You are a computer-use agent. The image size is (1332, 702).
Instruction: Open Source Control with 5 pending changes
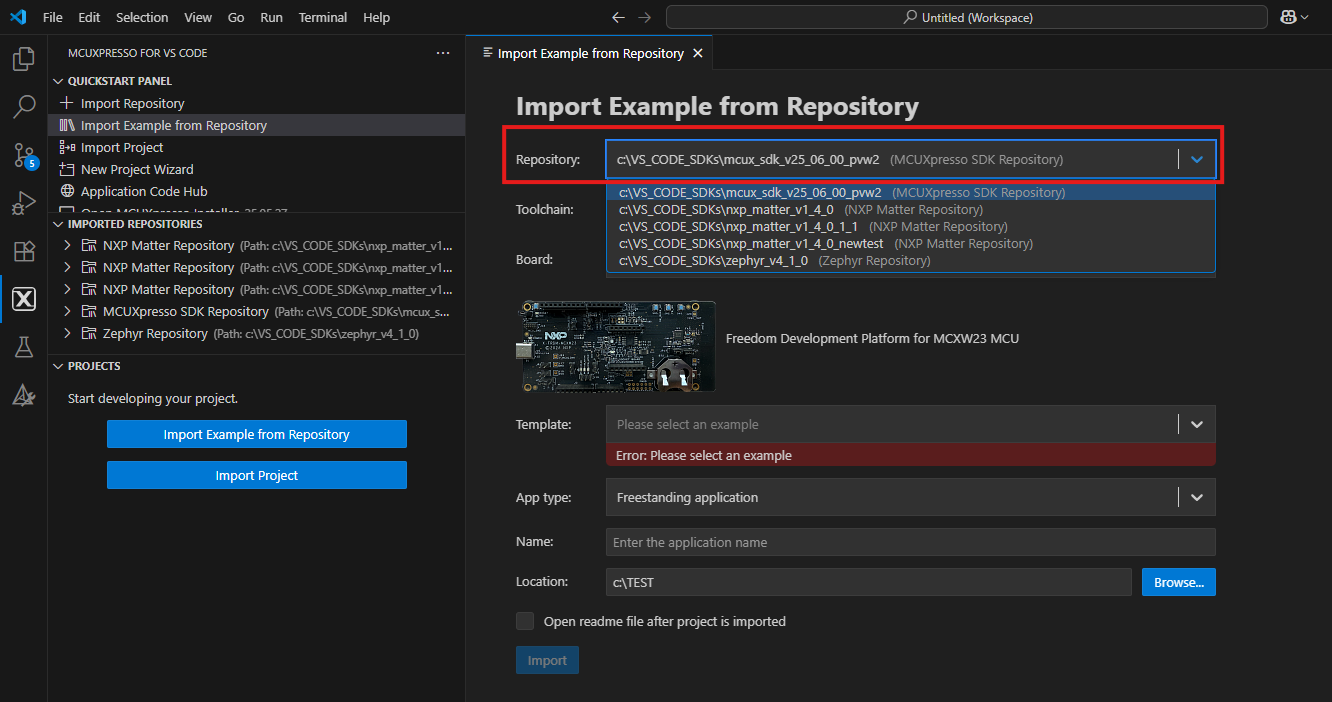click(x=24, y=155)
